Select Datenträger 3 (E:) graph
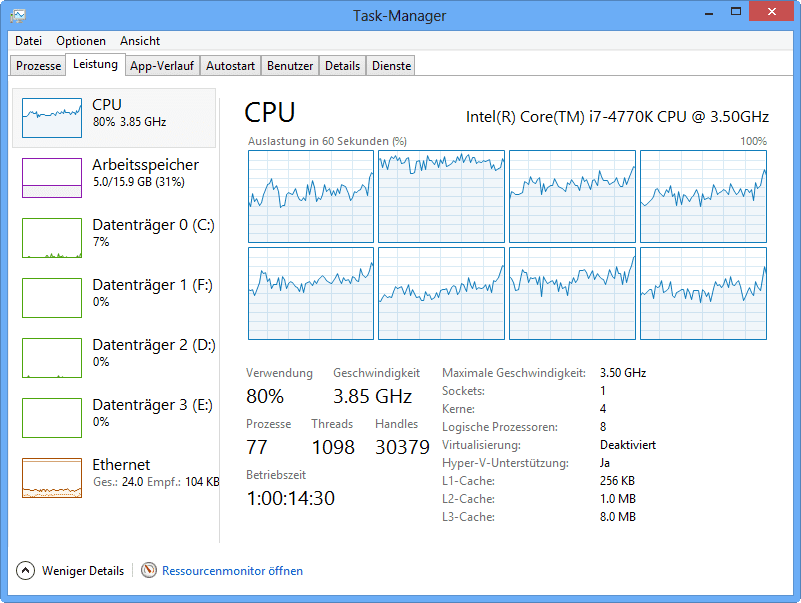The width and height of the screenshot is (801, 603). point(52,418)
